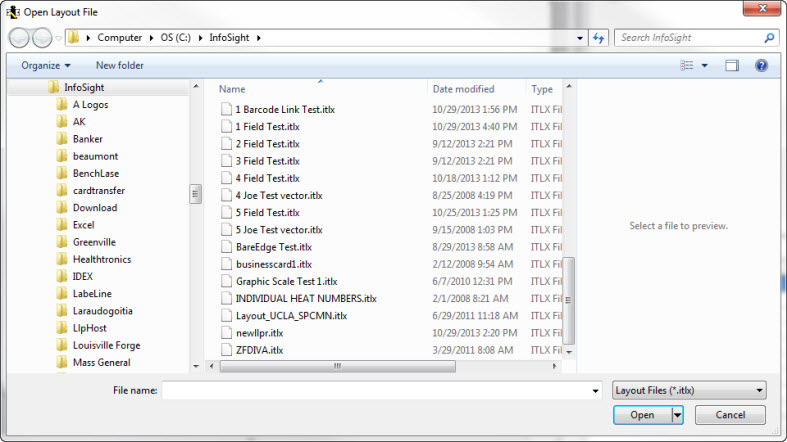Click the file icon of 1 Barcode Link Test.itlx

coord(227,109)
